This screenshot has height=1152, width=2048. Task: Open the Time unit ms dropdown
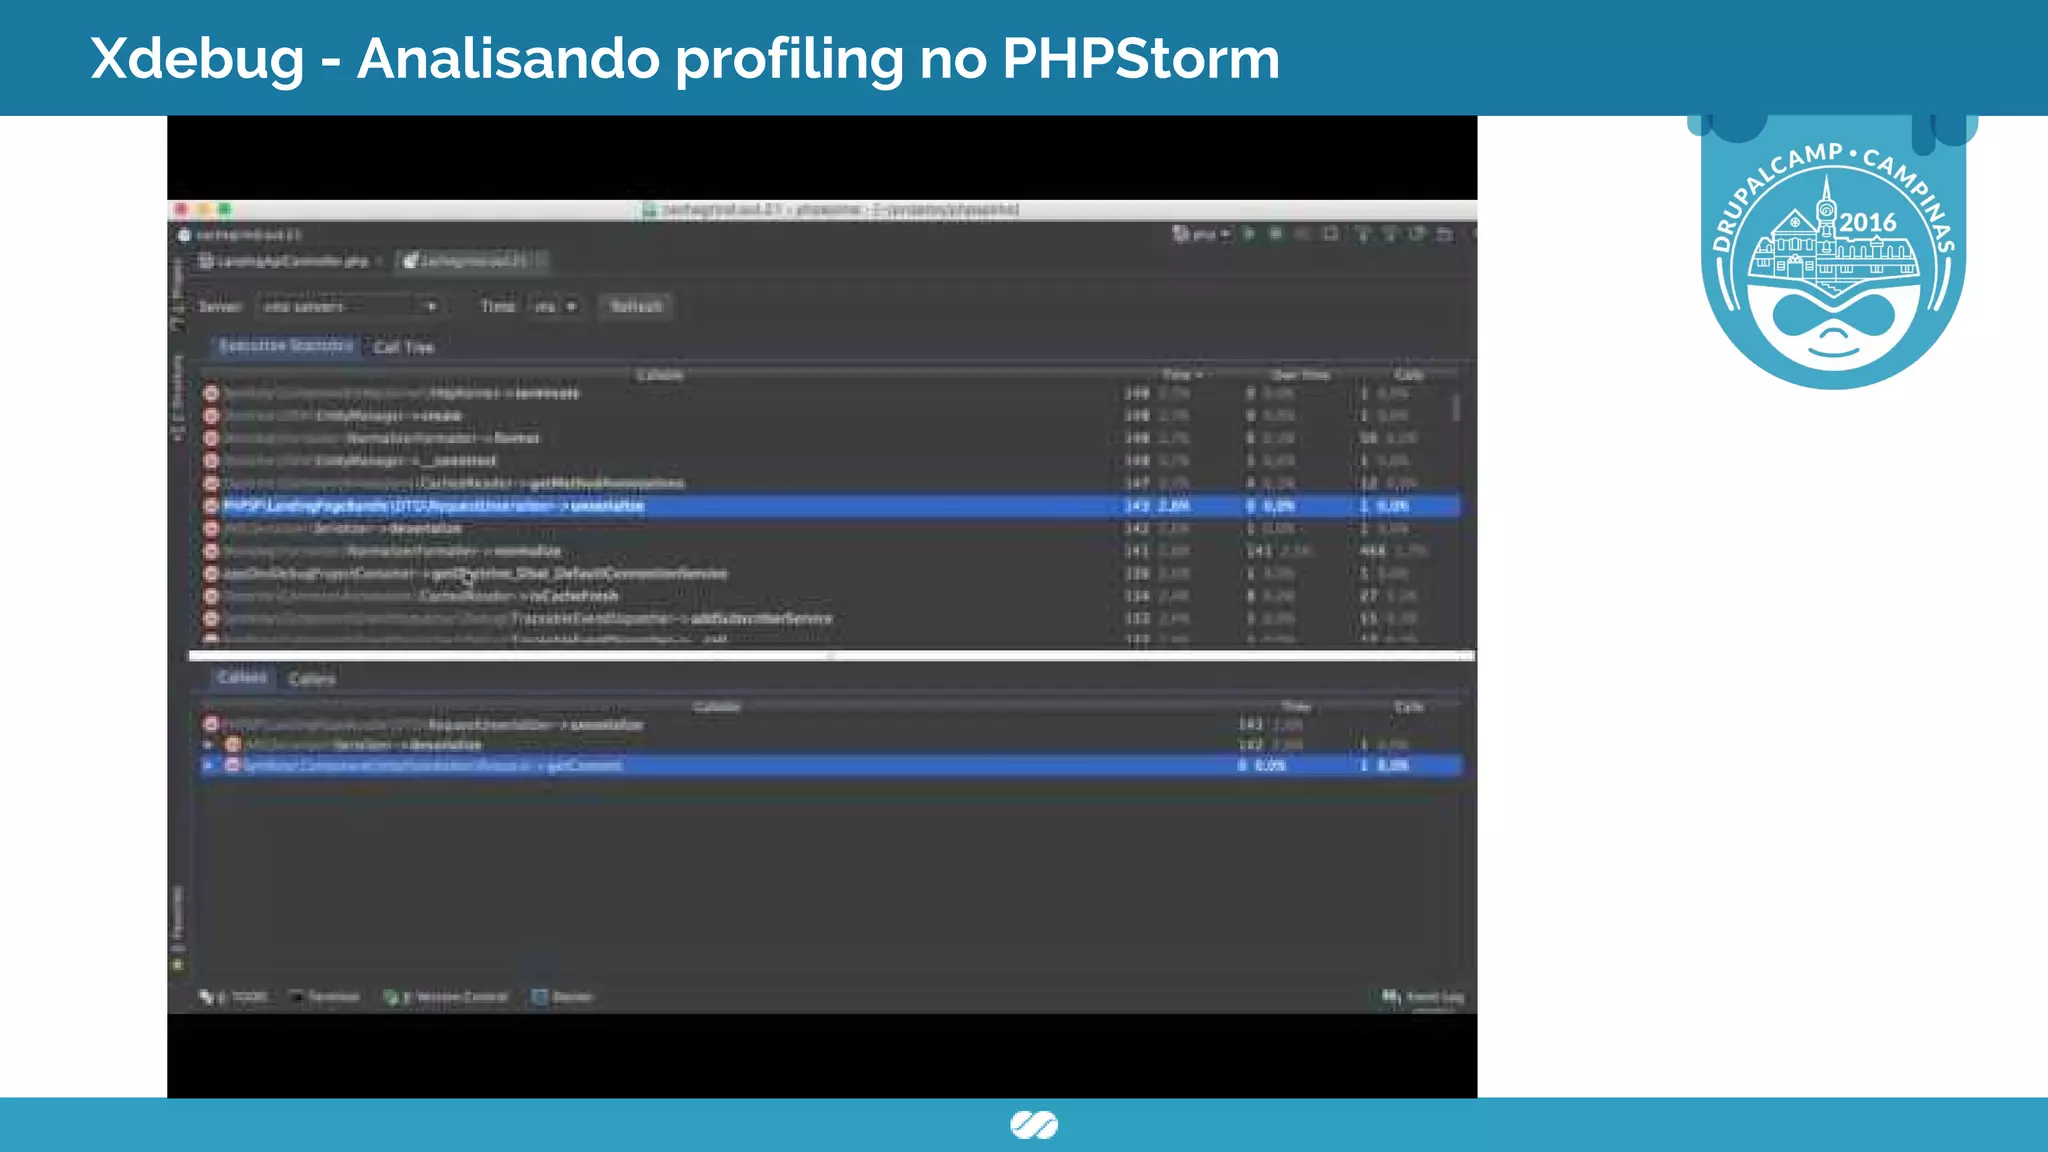pyautogui.click(x=555, y=306)
